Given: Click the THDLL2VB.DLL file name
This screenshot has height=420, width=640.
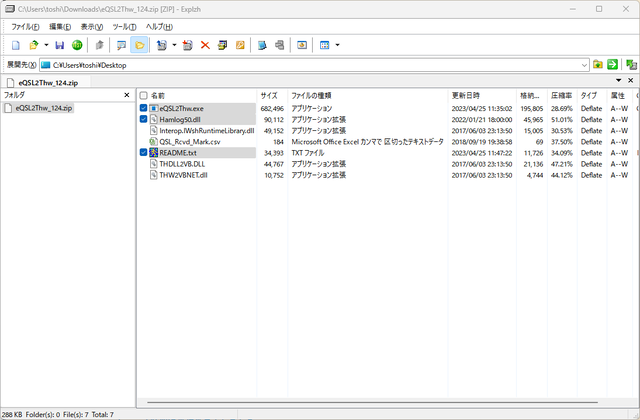Looking at the screenshot, I should tap(182, 164).
